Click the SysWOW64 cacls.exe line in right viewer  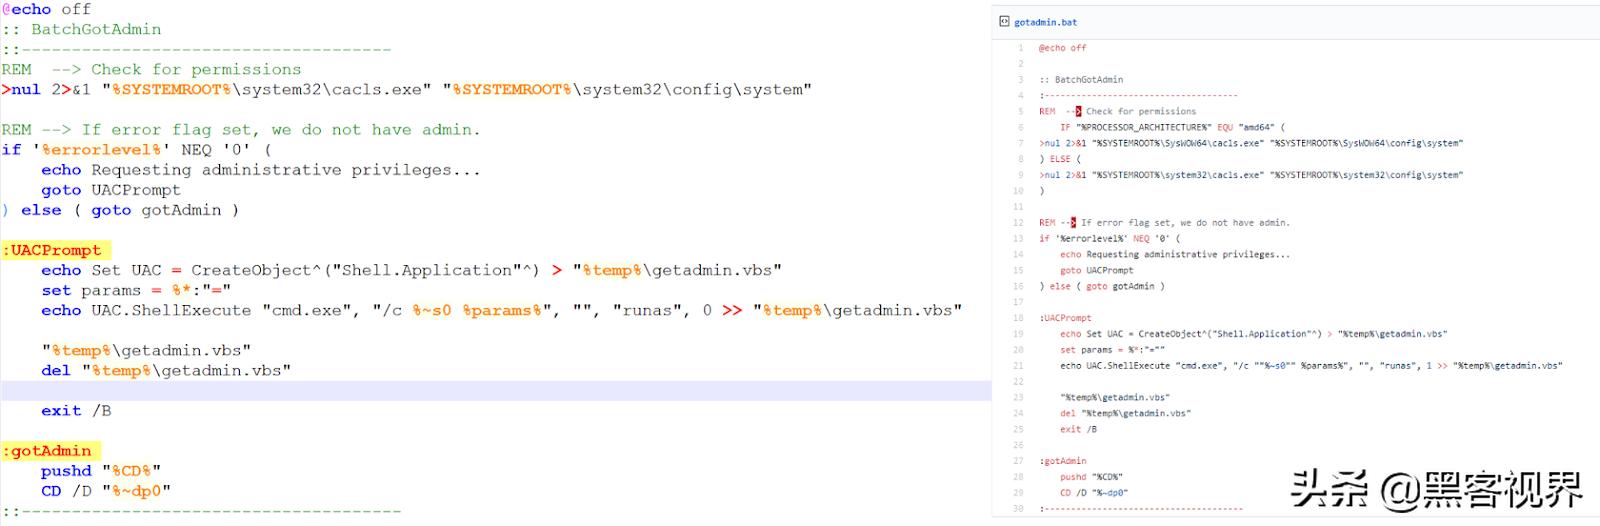tap(1251, 143)
